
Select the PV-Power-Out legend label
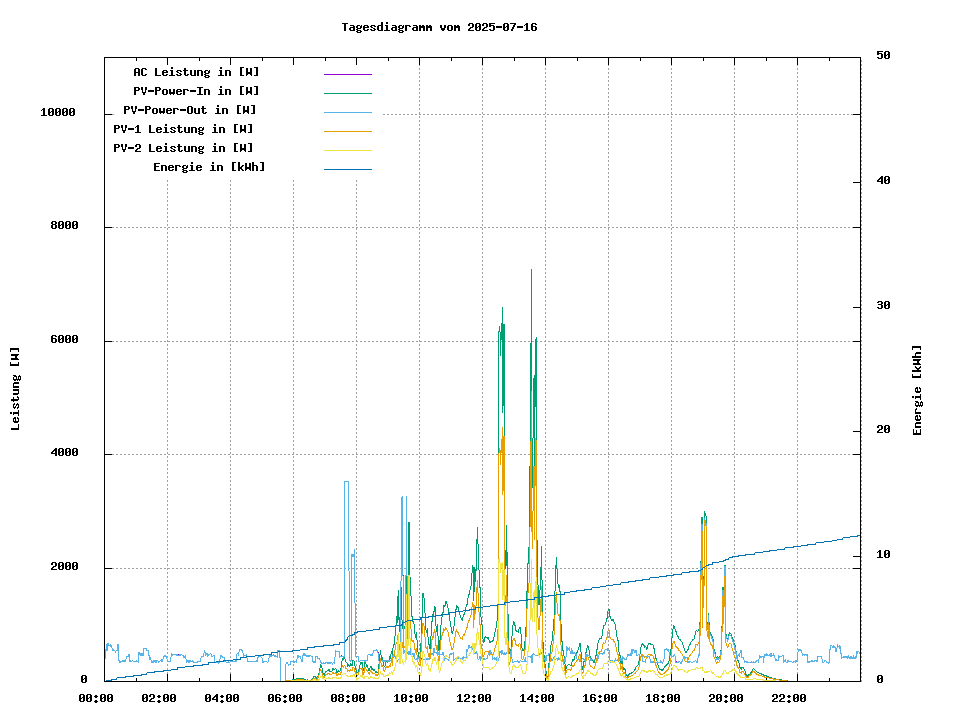190,110
